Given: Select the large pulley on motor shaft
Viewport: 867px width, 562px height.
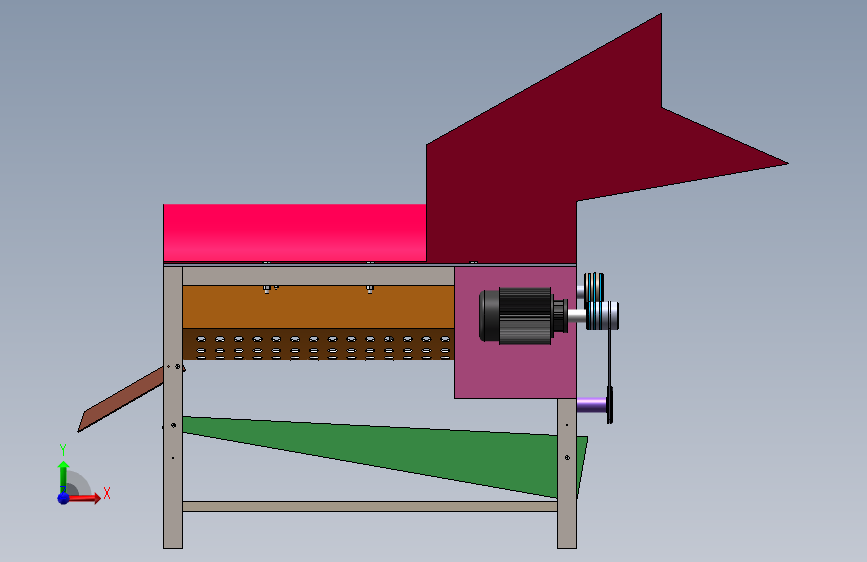Looking at the screenshot, I should coord(603,315).
